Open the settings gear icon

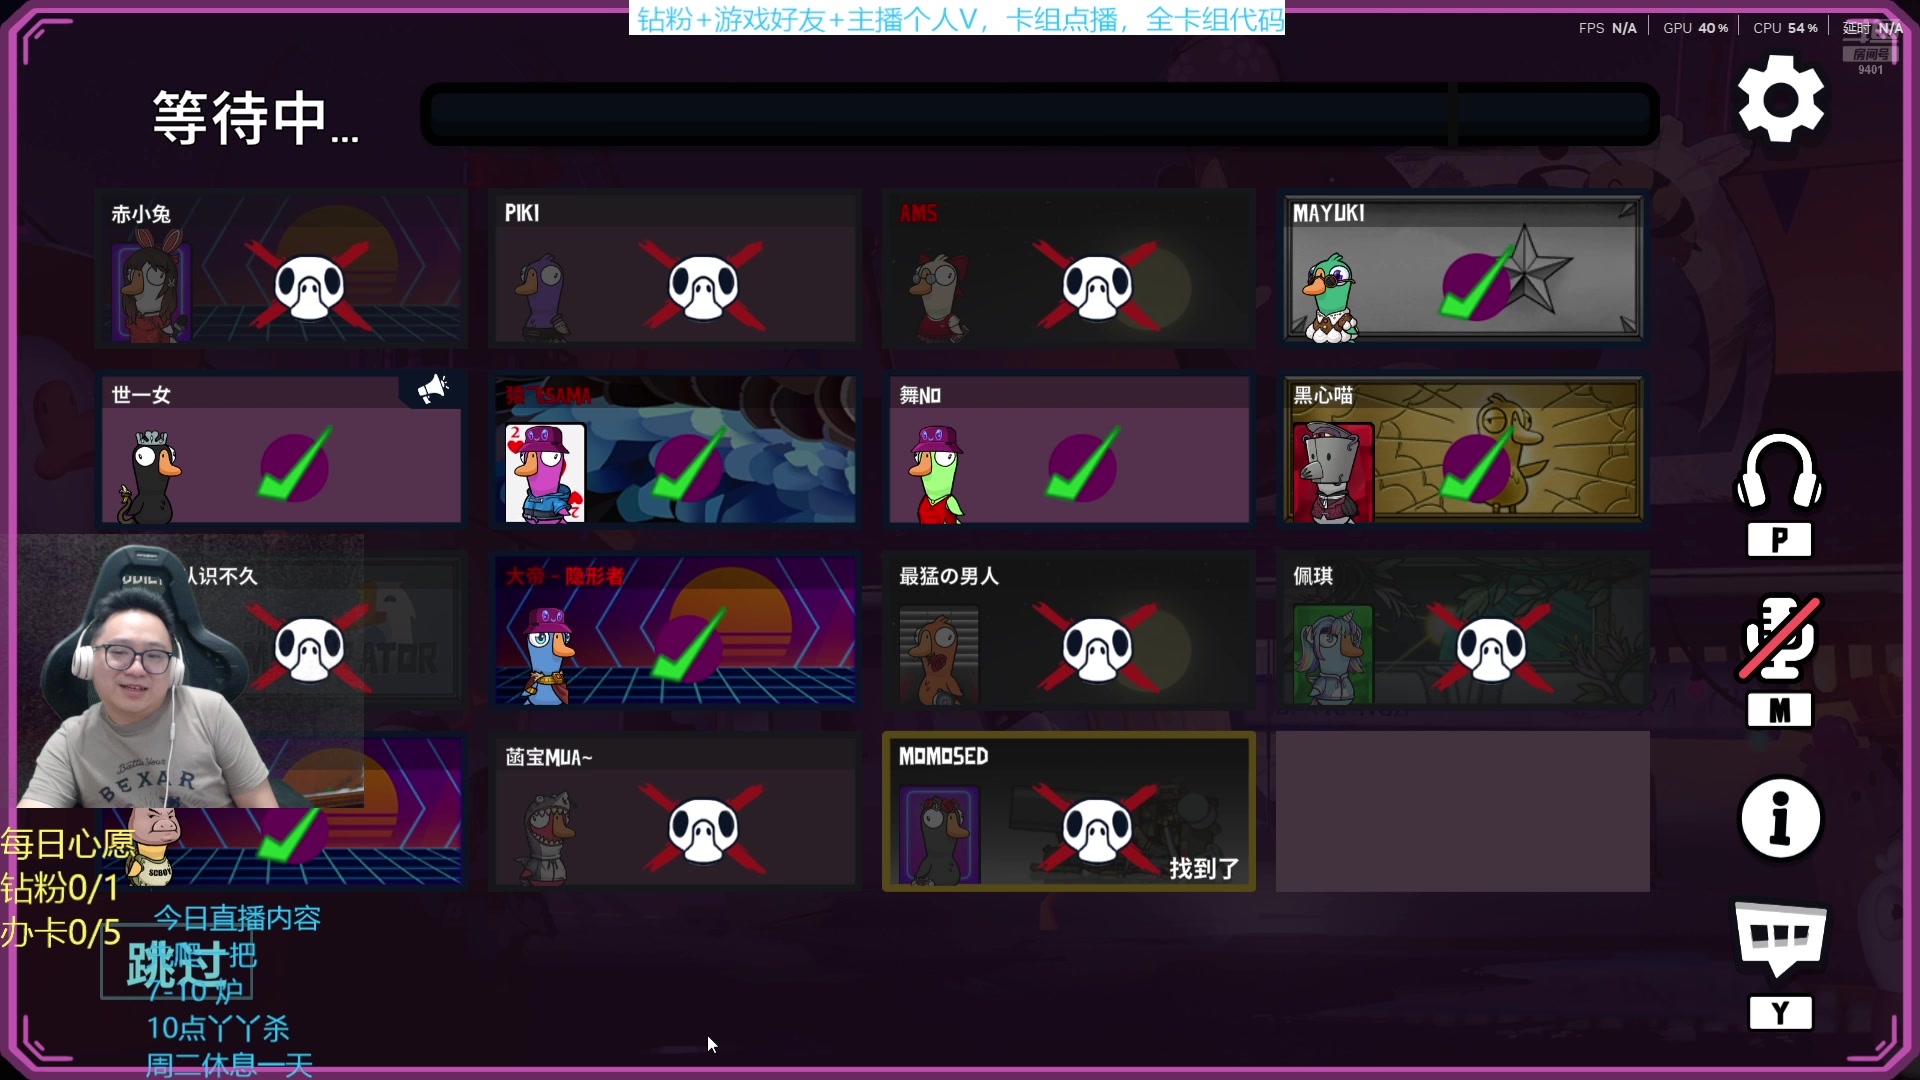(1781, 98)
